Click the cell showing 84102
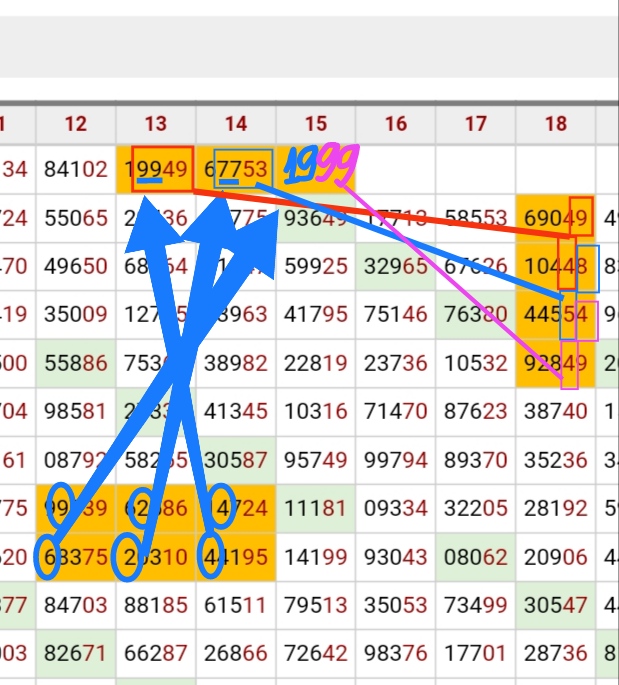 click(x=76, y=170)
